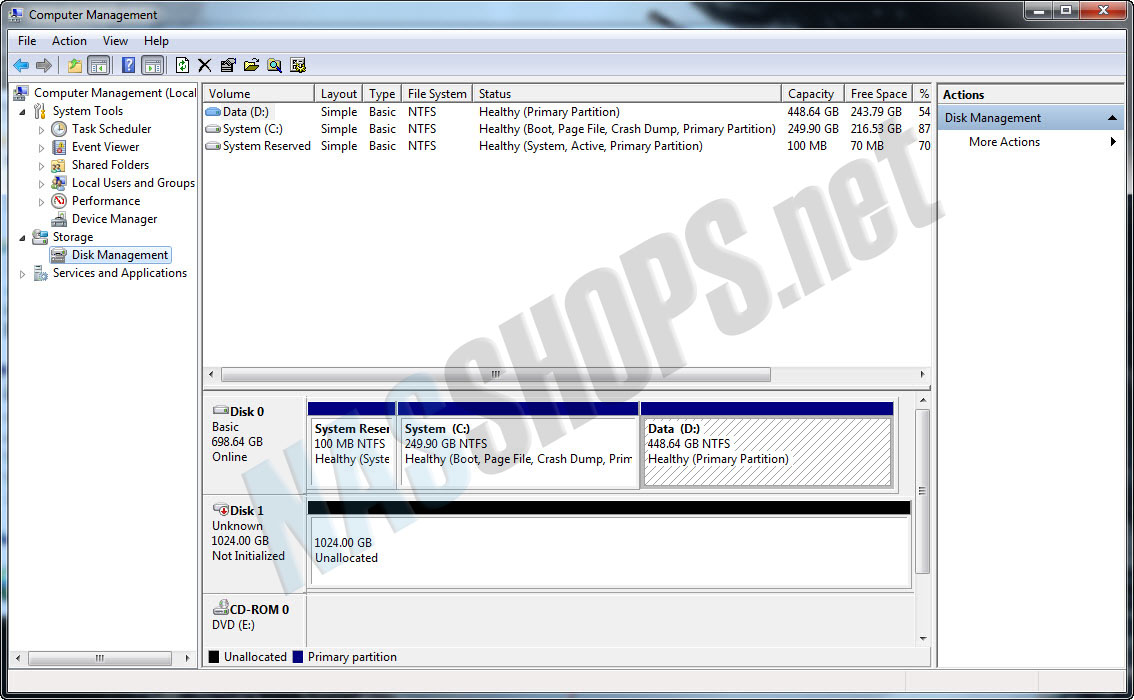Select the System Reserved volume row
This screenshot has width=1134, height=700.
click(567, 146)
